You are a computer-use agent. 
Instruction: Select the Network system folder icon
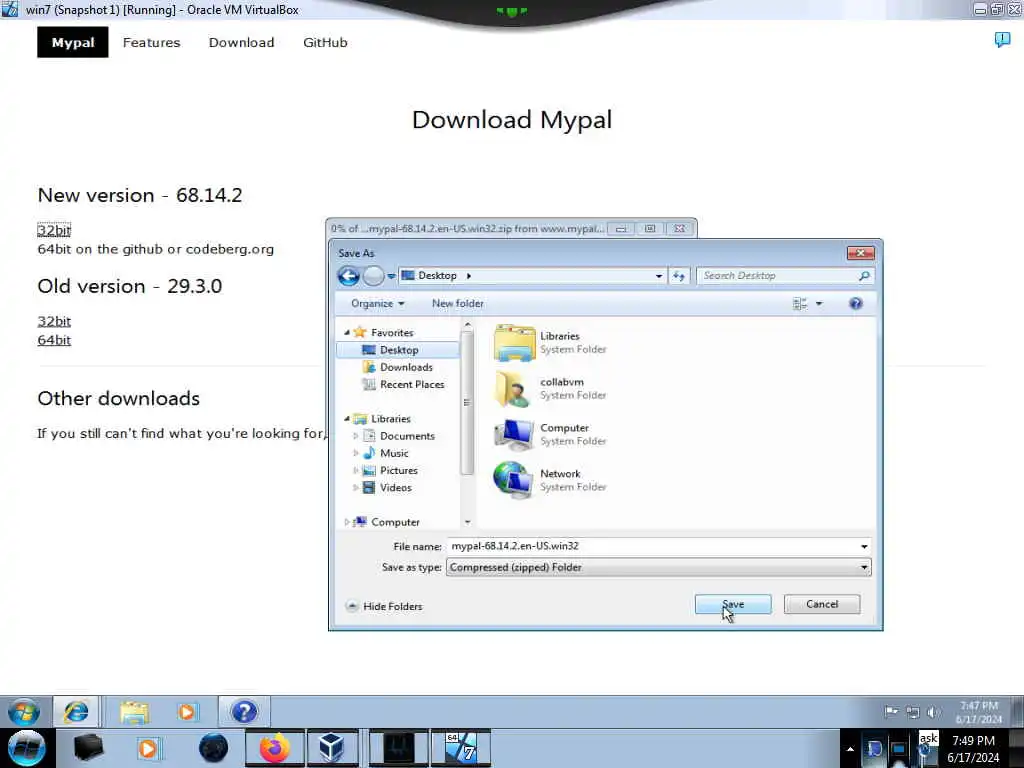[514, 480]
